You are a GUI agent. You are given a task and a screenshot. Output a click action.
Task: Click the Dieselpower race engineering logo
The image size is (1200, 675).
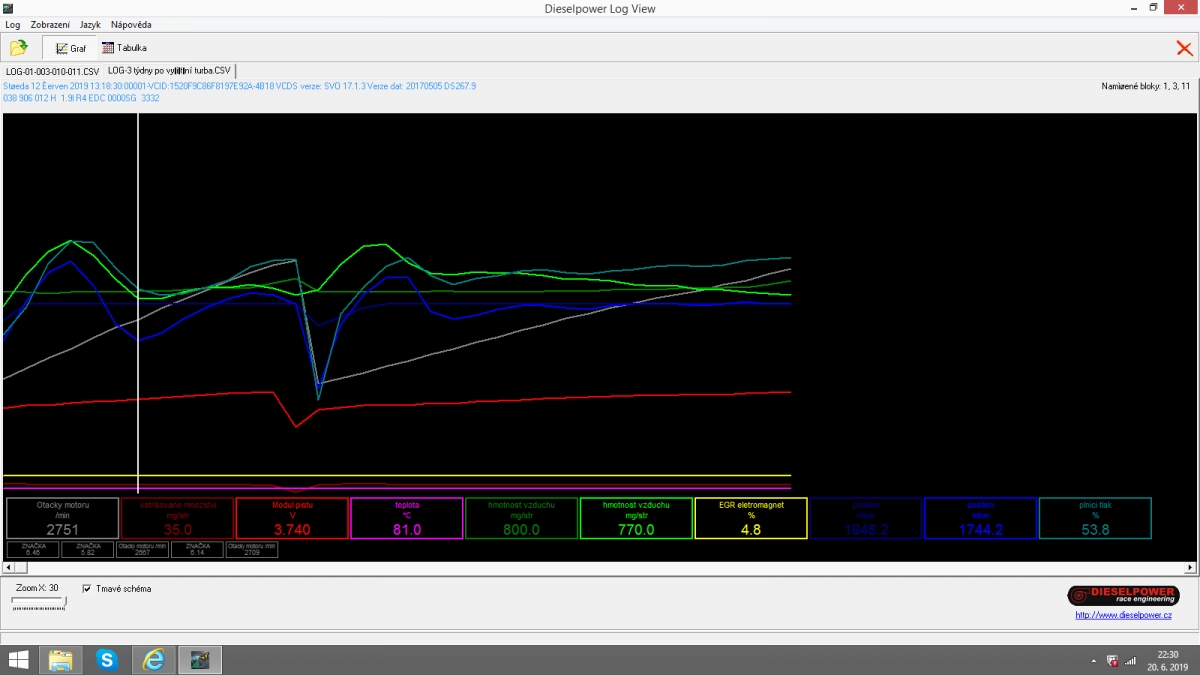1121,595
